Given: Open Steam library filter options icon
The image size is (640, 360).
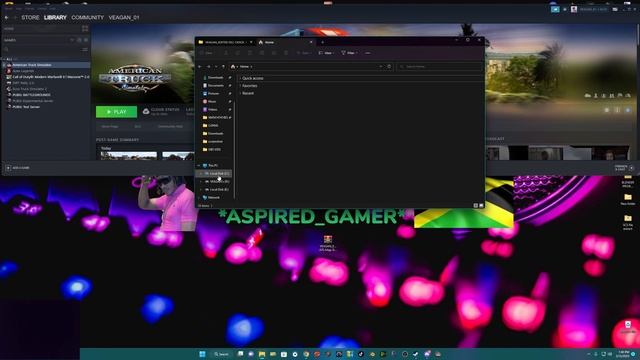Looking at the screenshot, I should point(84,49).
